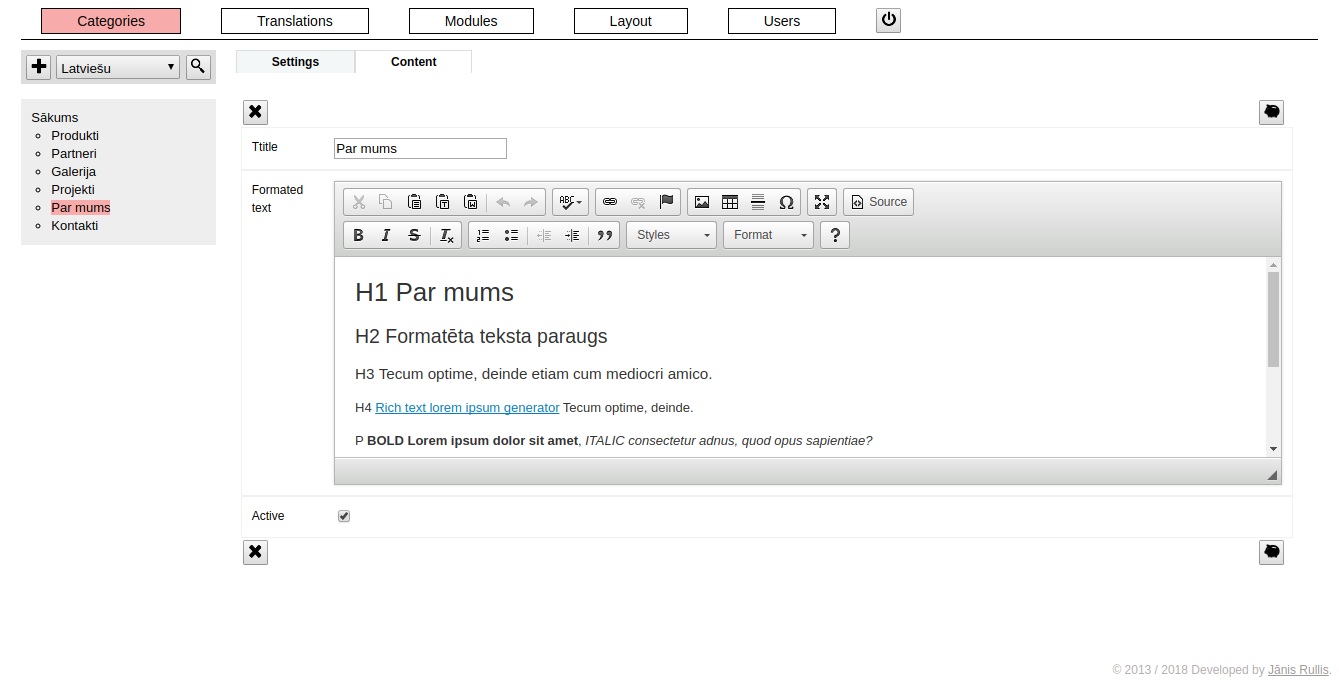Open the Translations menu
The height and width of the screenshot is (684, 1339).
pyautogui.click(x=295, y=21)
